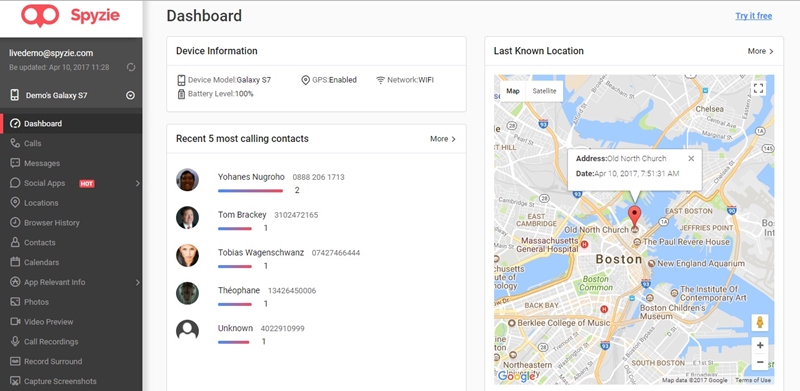This screenshot has height=391, width=800.
Task: Click the Street View pegman icon
Action: 760,322
